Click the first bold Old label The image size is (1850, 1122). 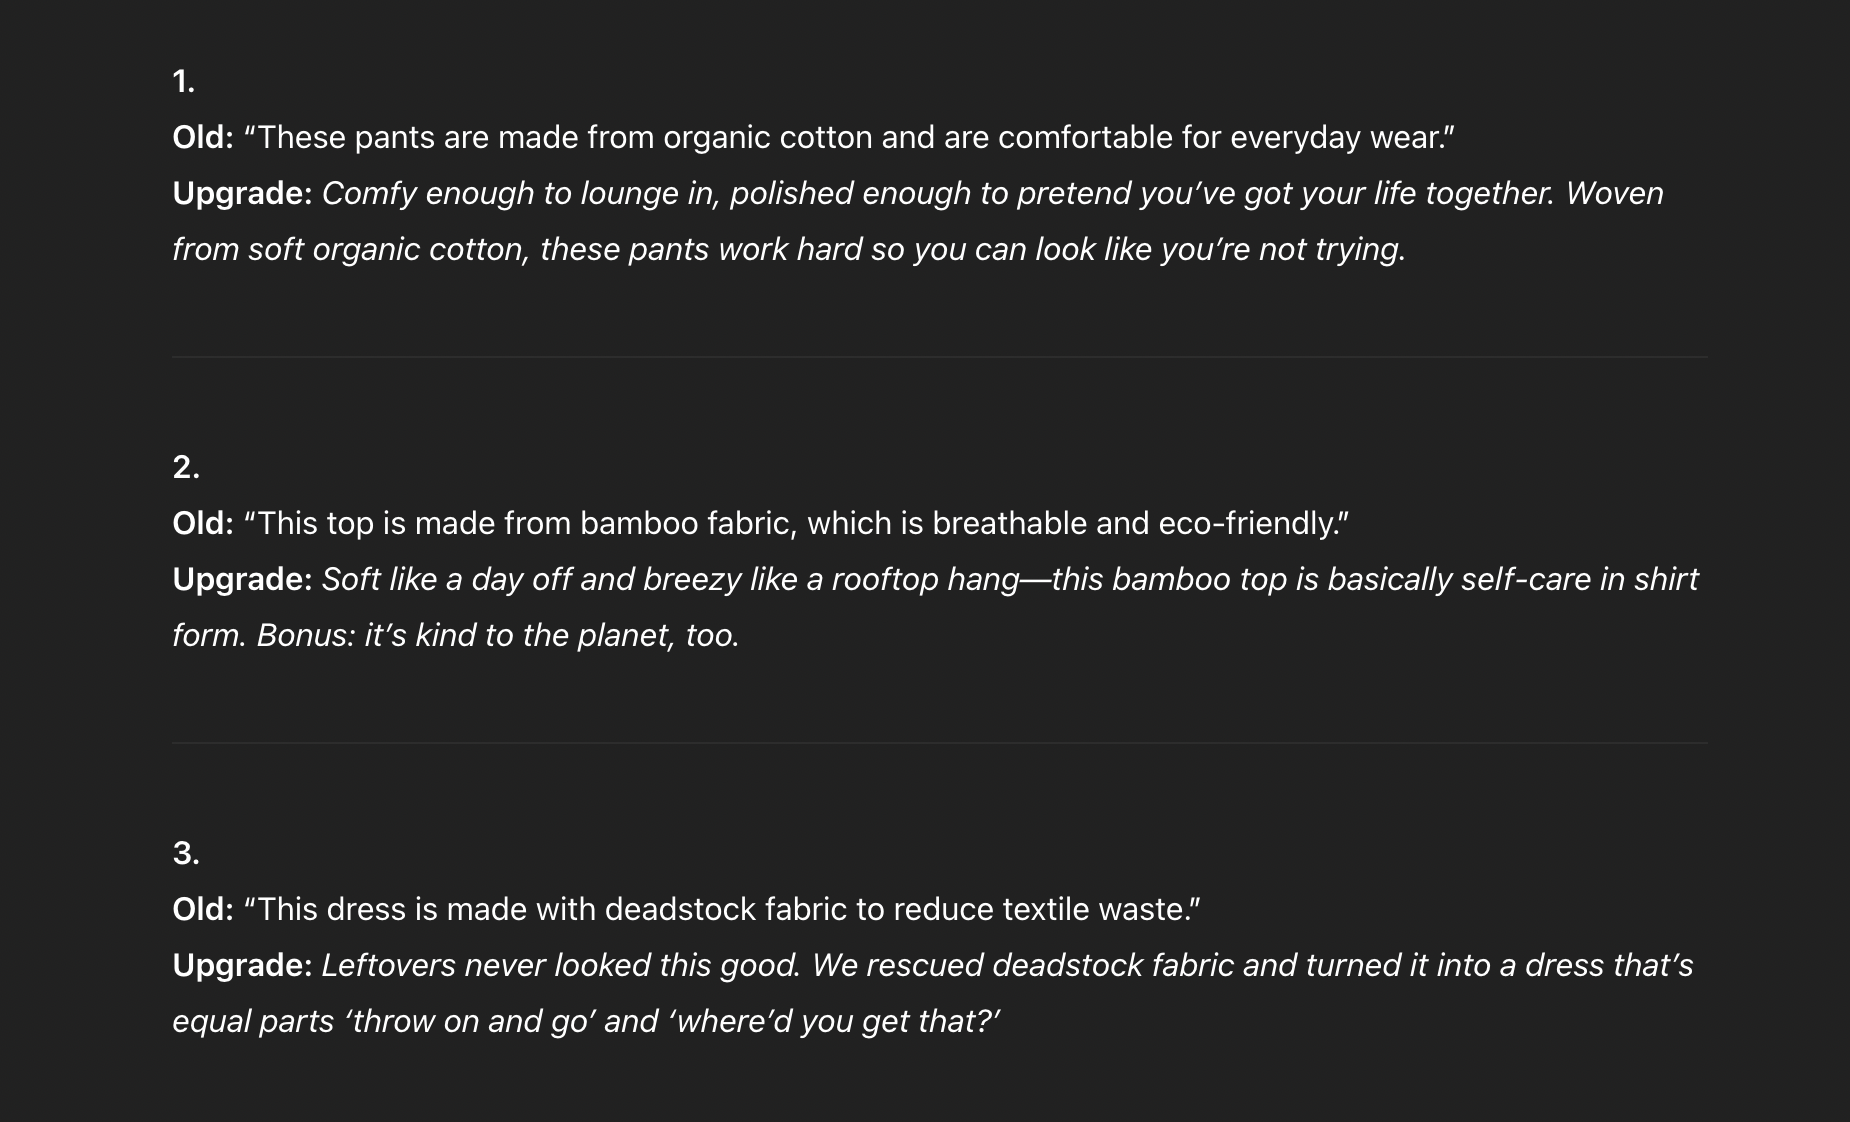pos(203,137)
